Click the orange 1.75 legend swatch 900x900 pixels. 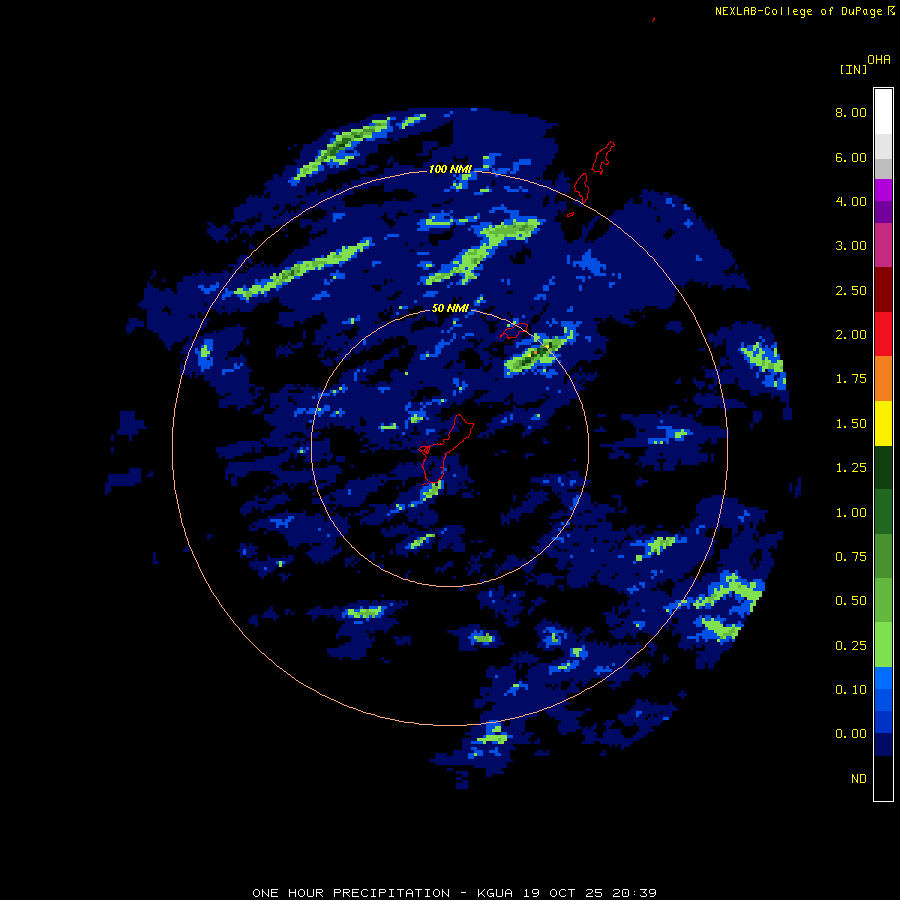pos(883,378)
